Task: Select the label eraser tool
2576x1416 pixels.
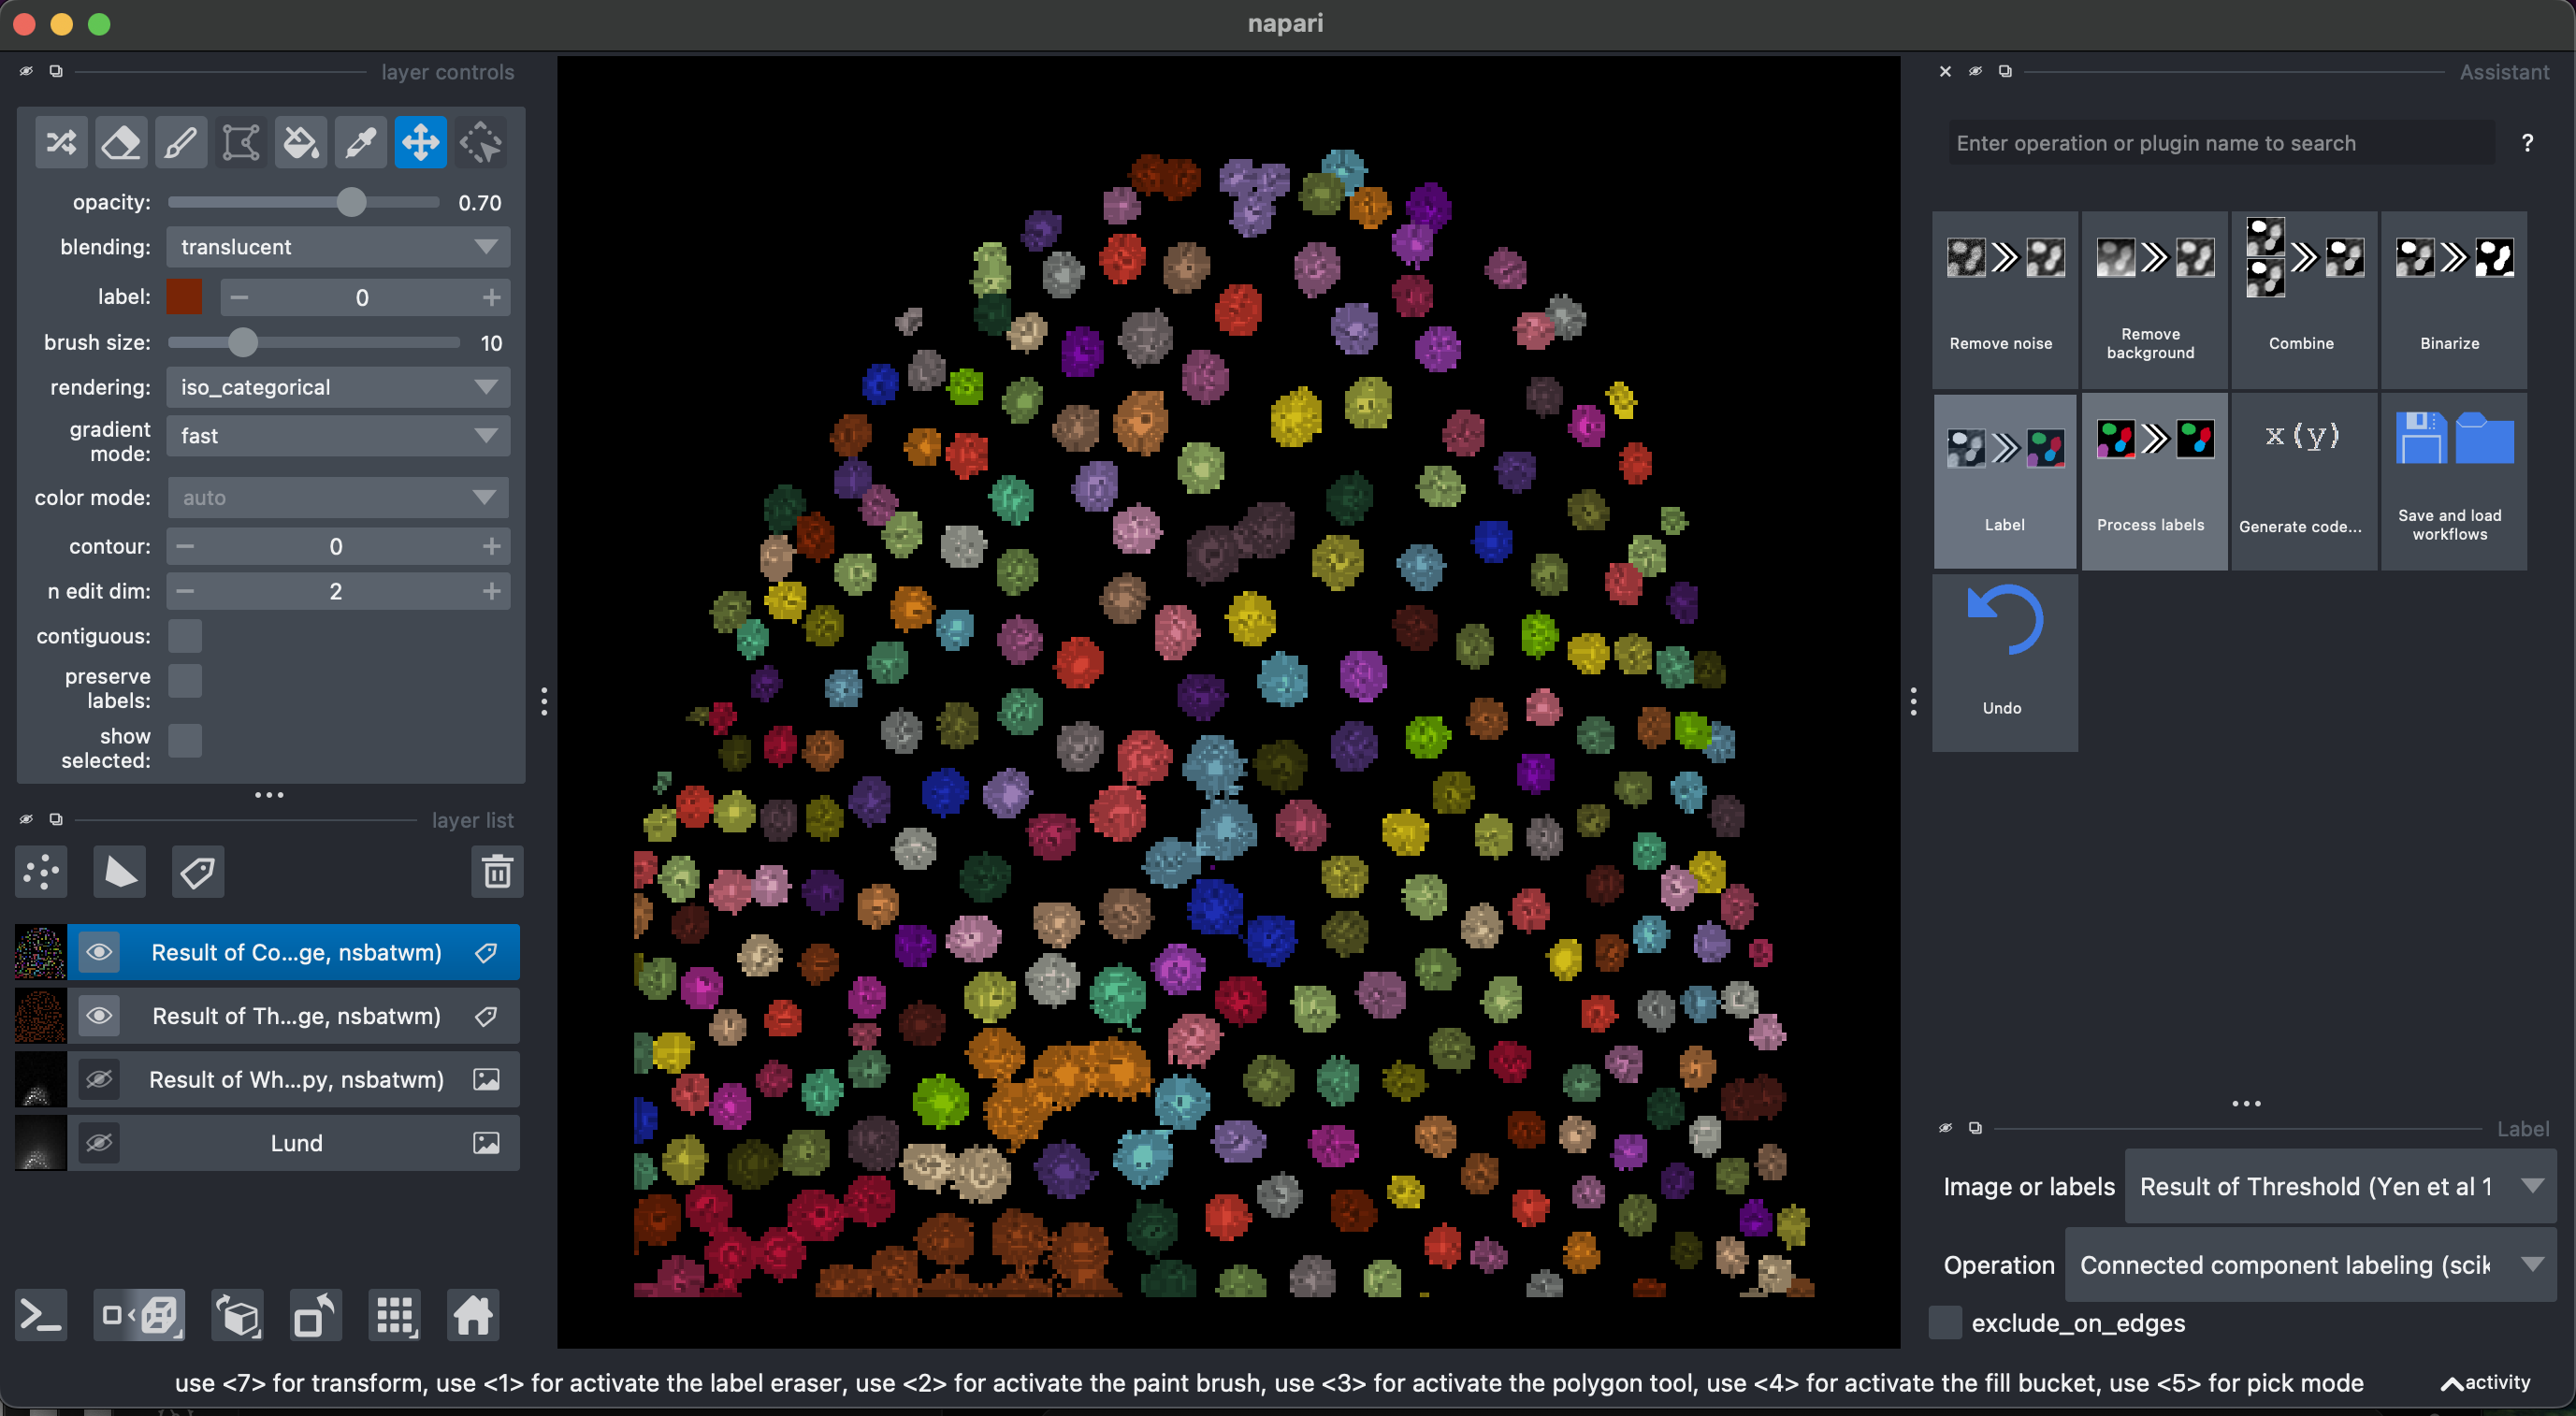Action: coord(121,143)
